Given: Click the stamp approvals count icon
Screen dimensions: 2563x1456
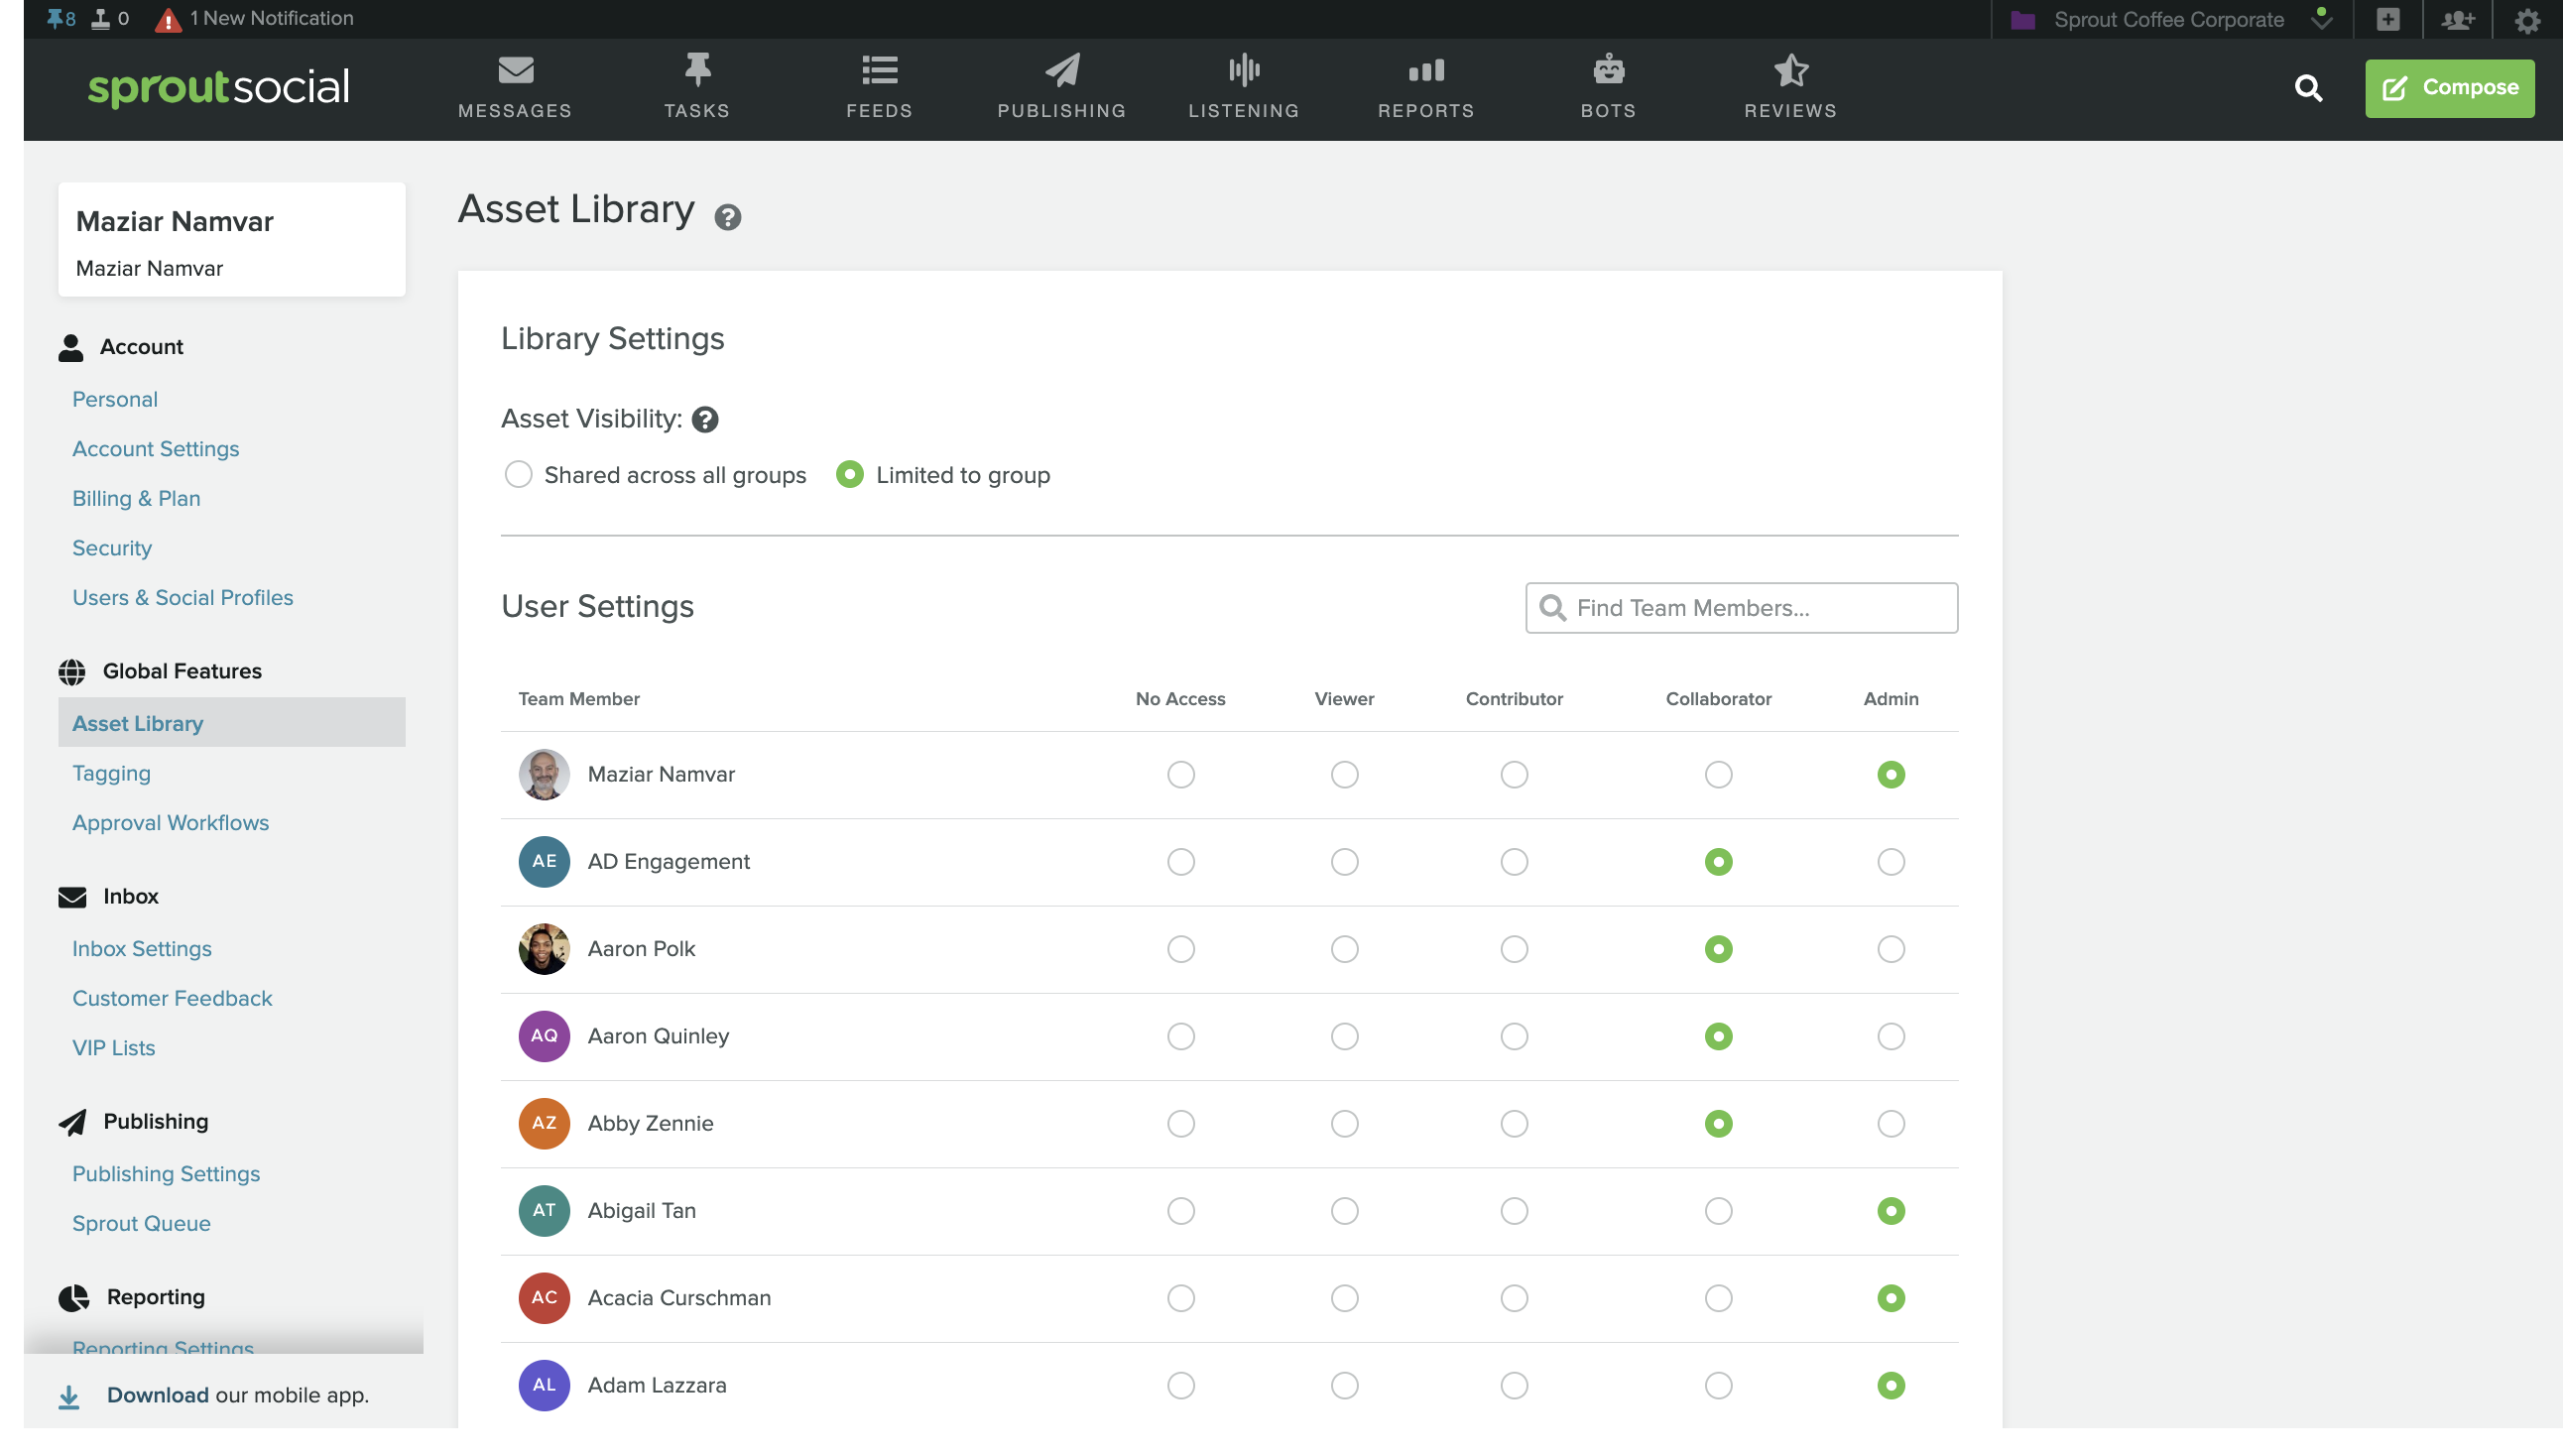Looking at the screenshot, I should (110, 18).
